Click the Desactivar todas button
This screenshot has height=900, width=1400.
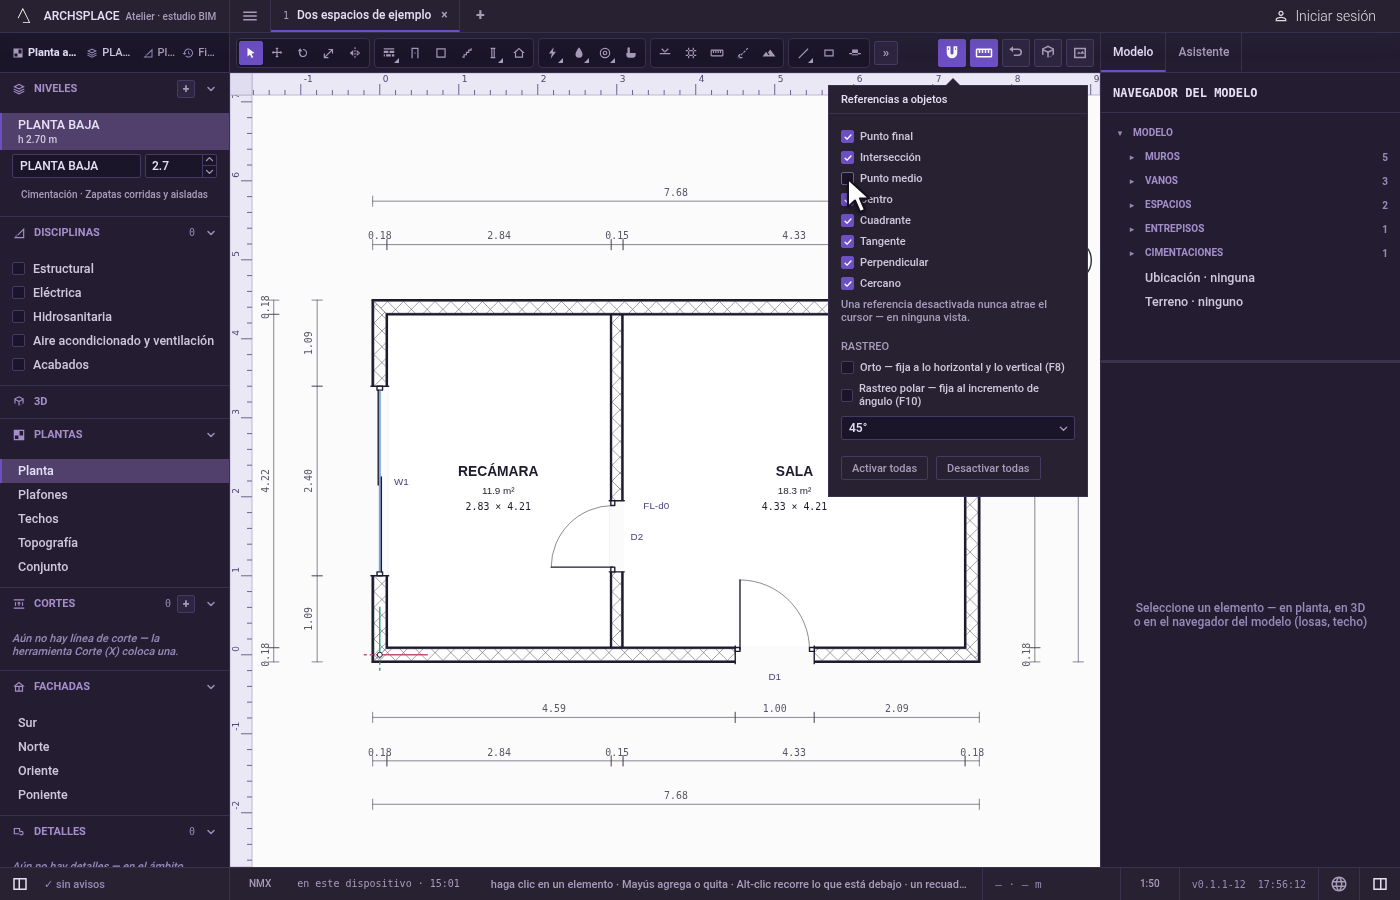coord(988,468)
